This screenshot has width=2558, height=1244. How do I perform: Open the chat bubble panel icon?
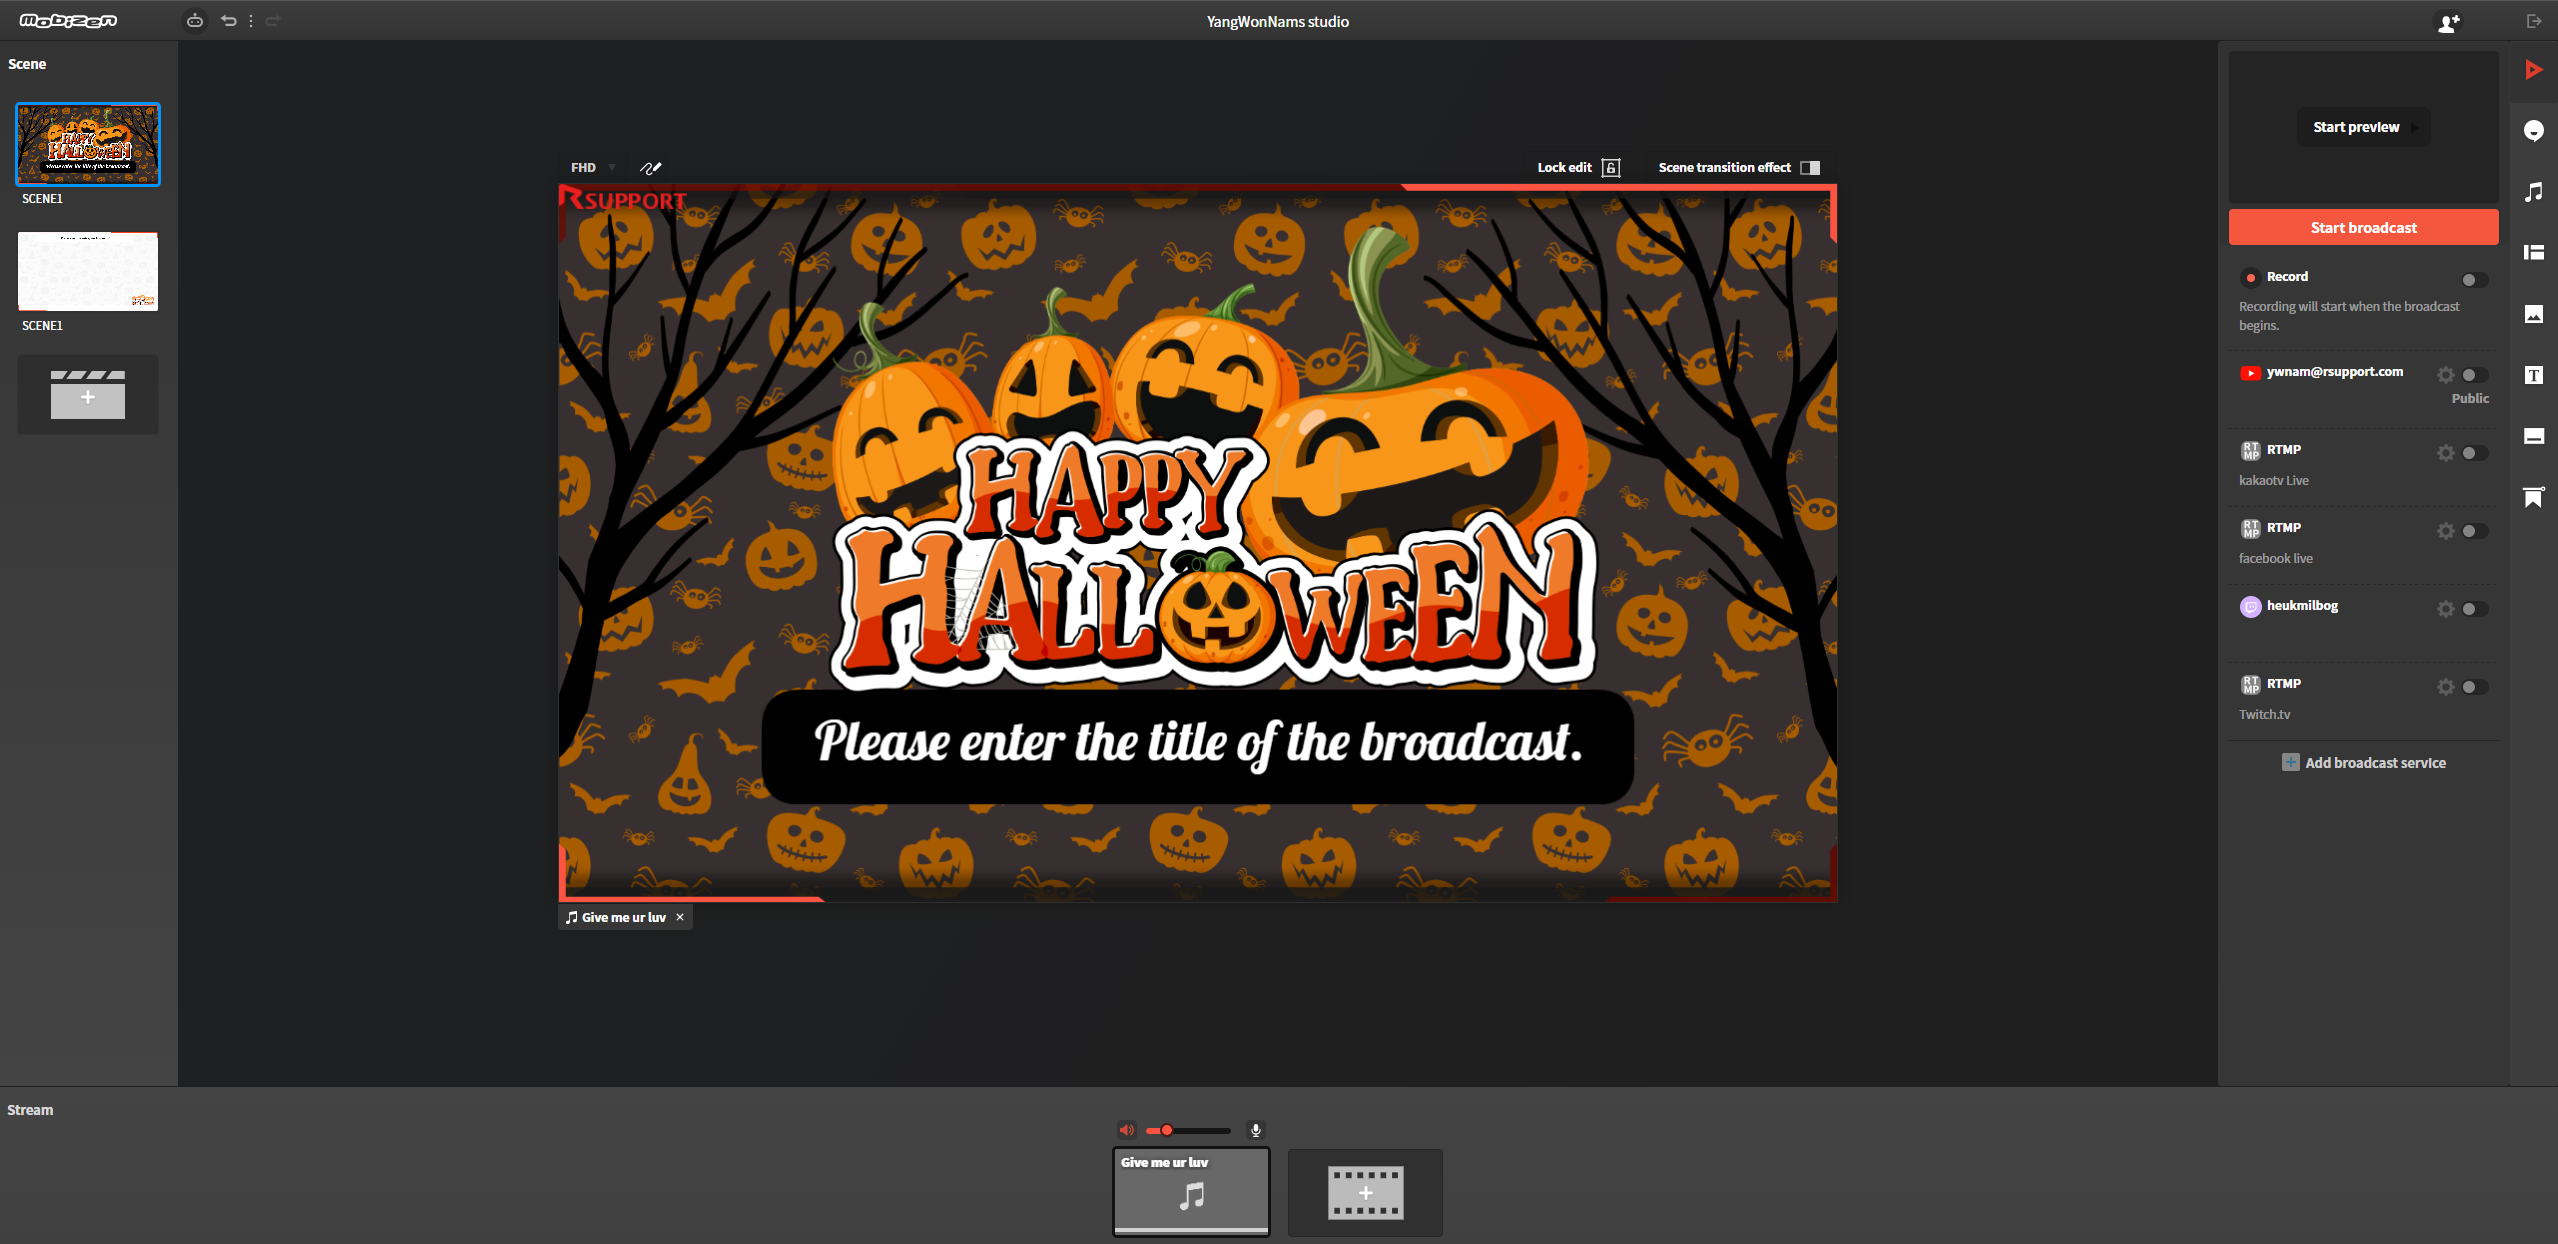coord(2533,131)
